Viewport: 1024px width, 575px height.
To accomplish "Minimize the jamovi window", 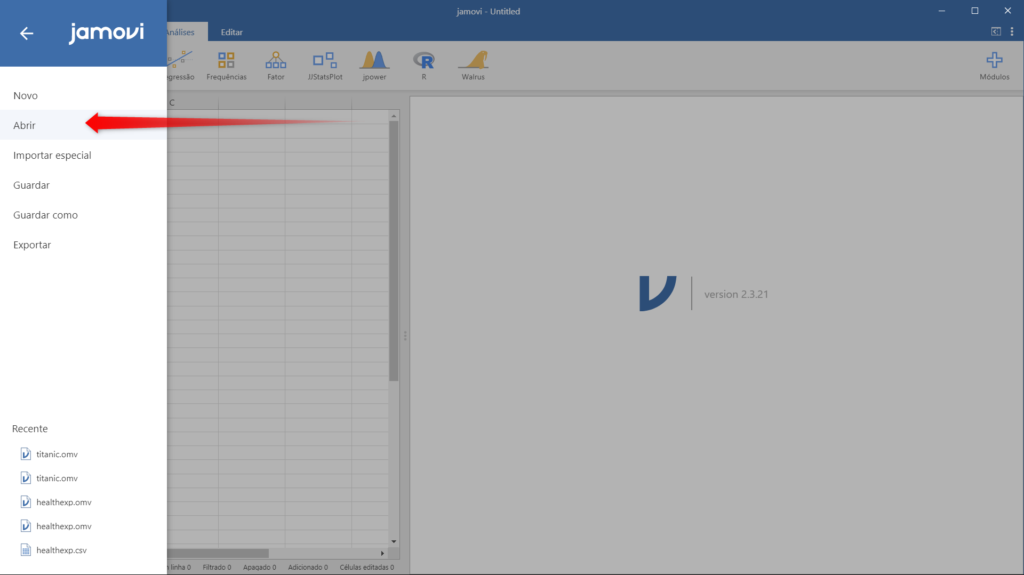I will click(942, 11).
